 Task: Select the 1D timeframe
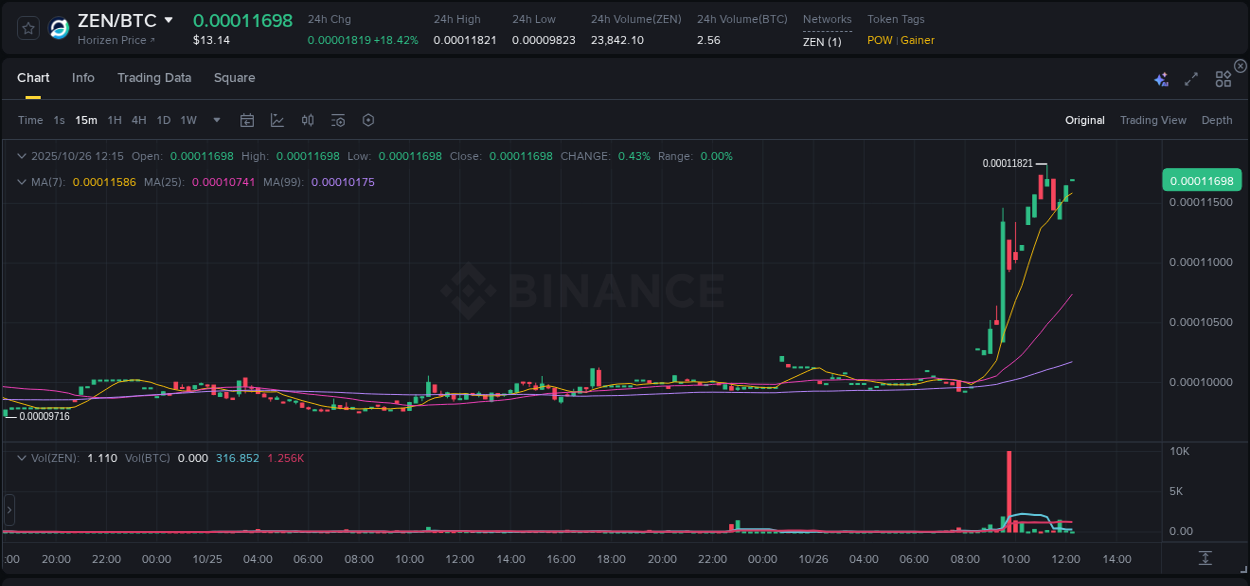coord(163,120)
